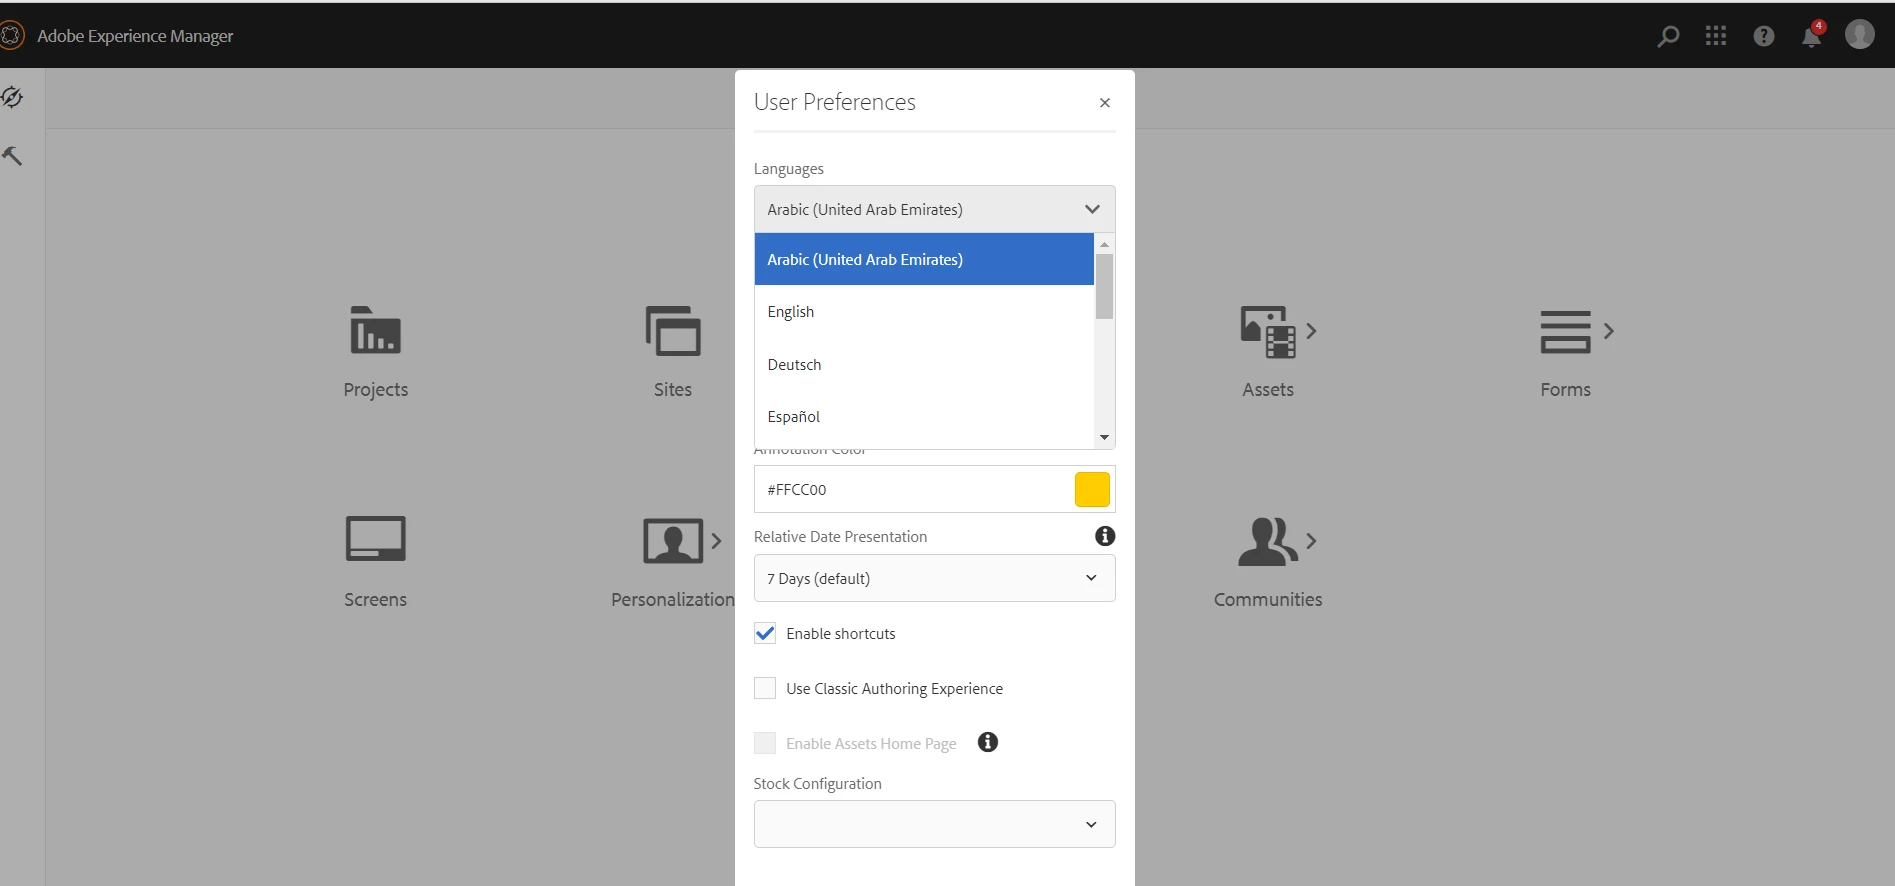The image size is (1895, 886).
Task: Toggle the Enable shortcuts checkbox
Action: [x=765, y=633]
